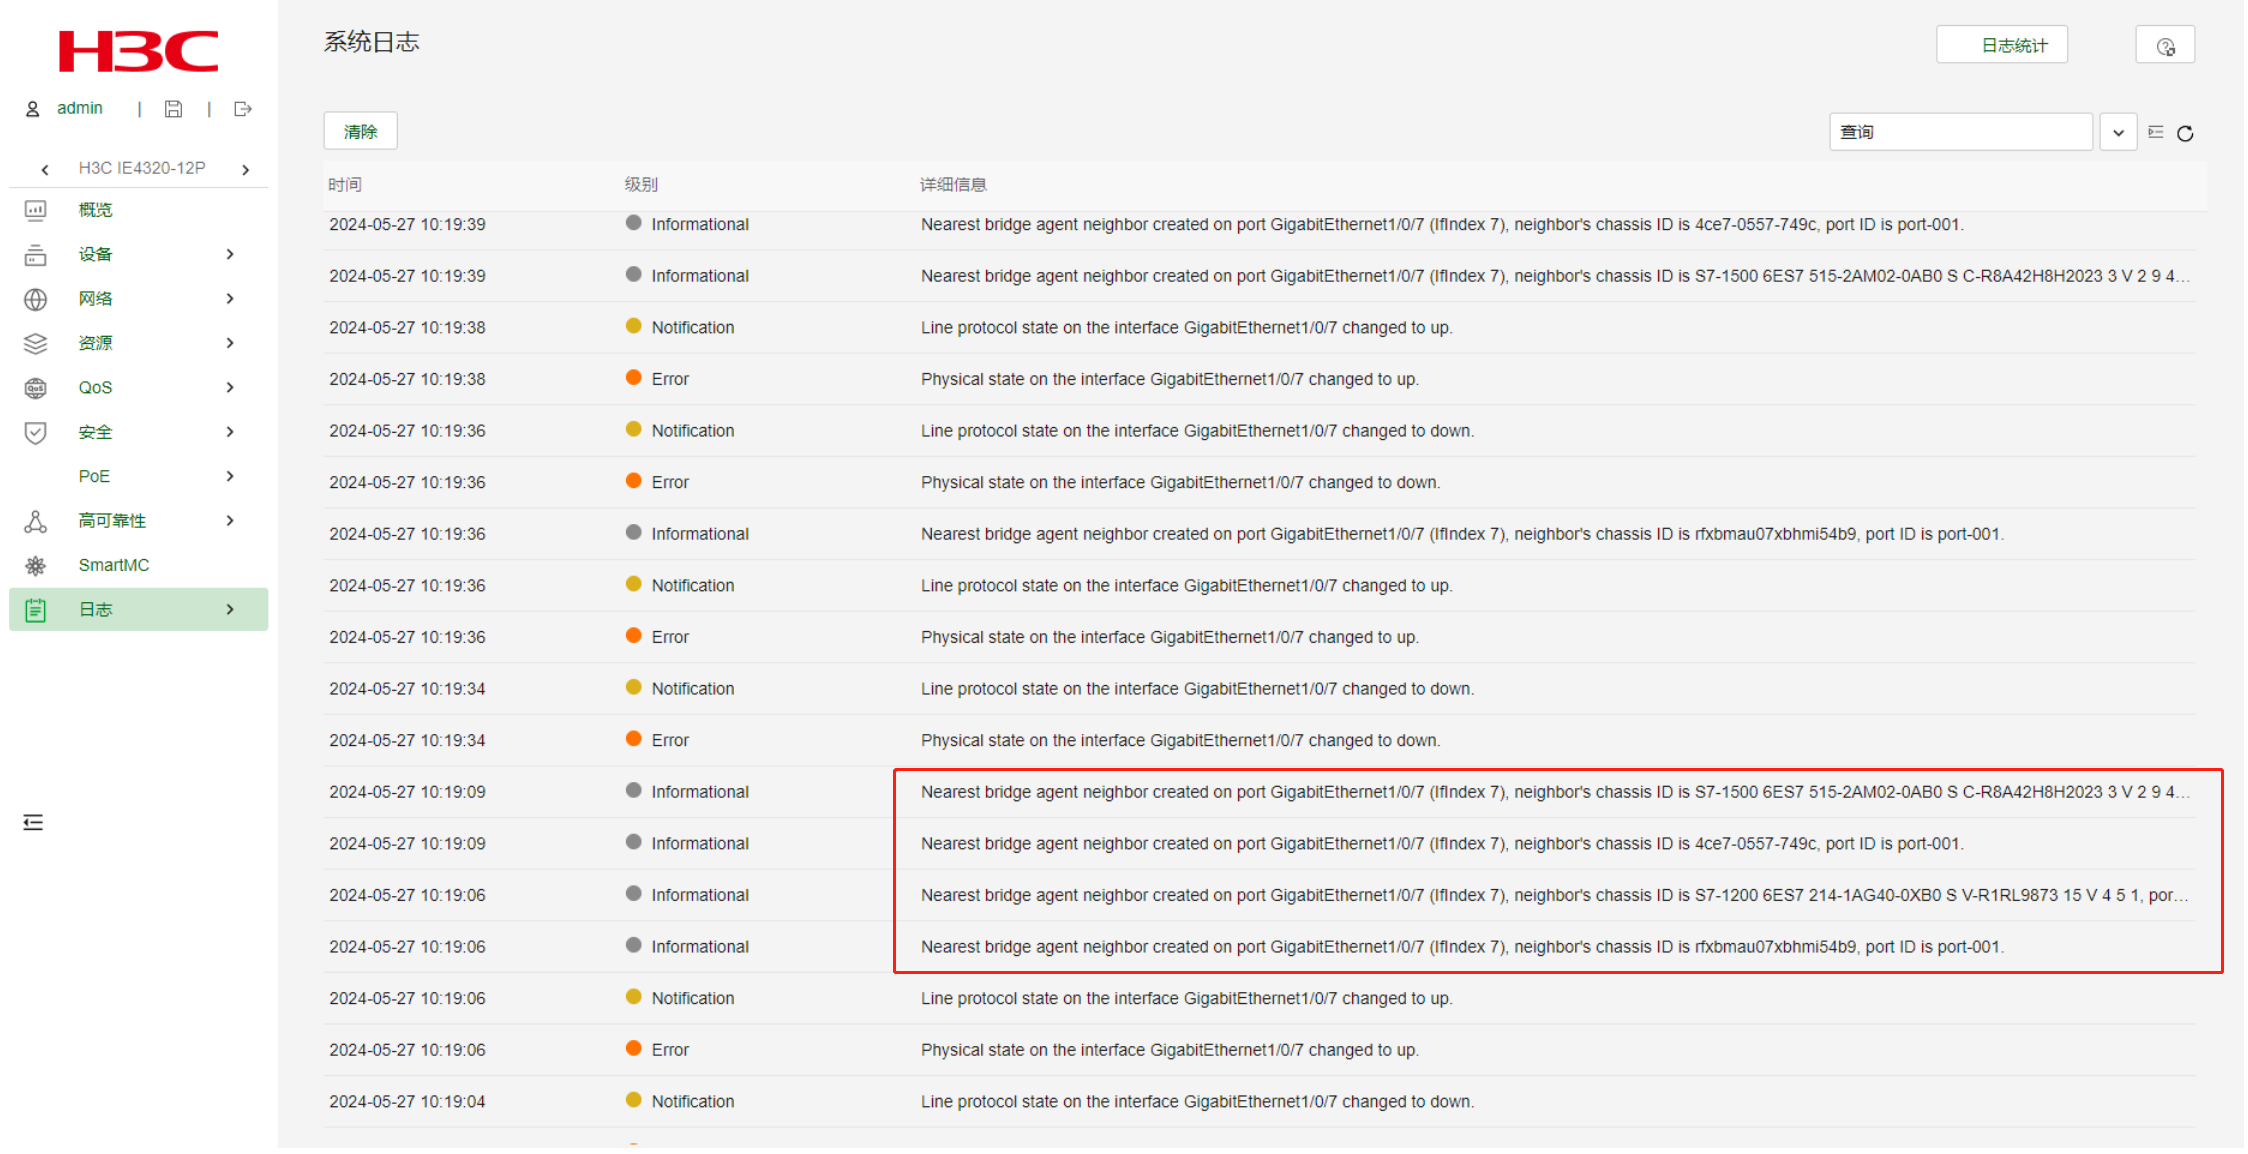Expand the 安全 menu section
Screen dimensions: 2248x1154
tap(96, 432)
